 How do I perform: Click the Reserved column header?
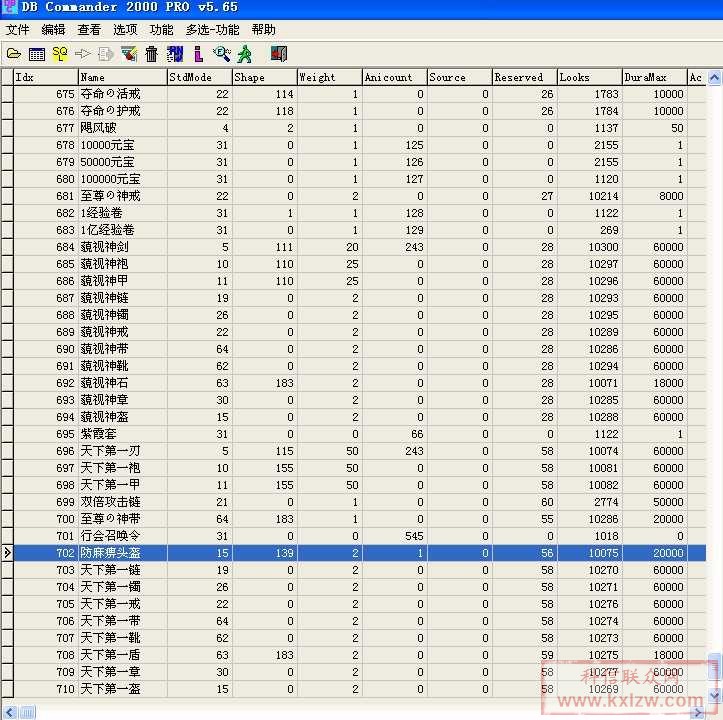(x=525, y=77)
